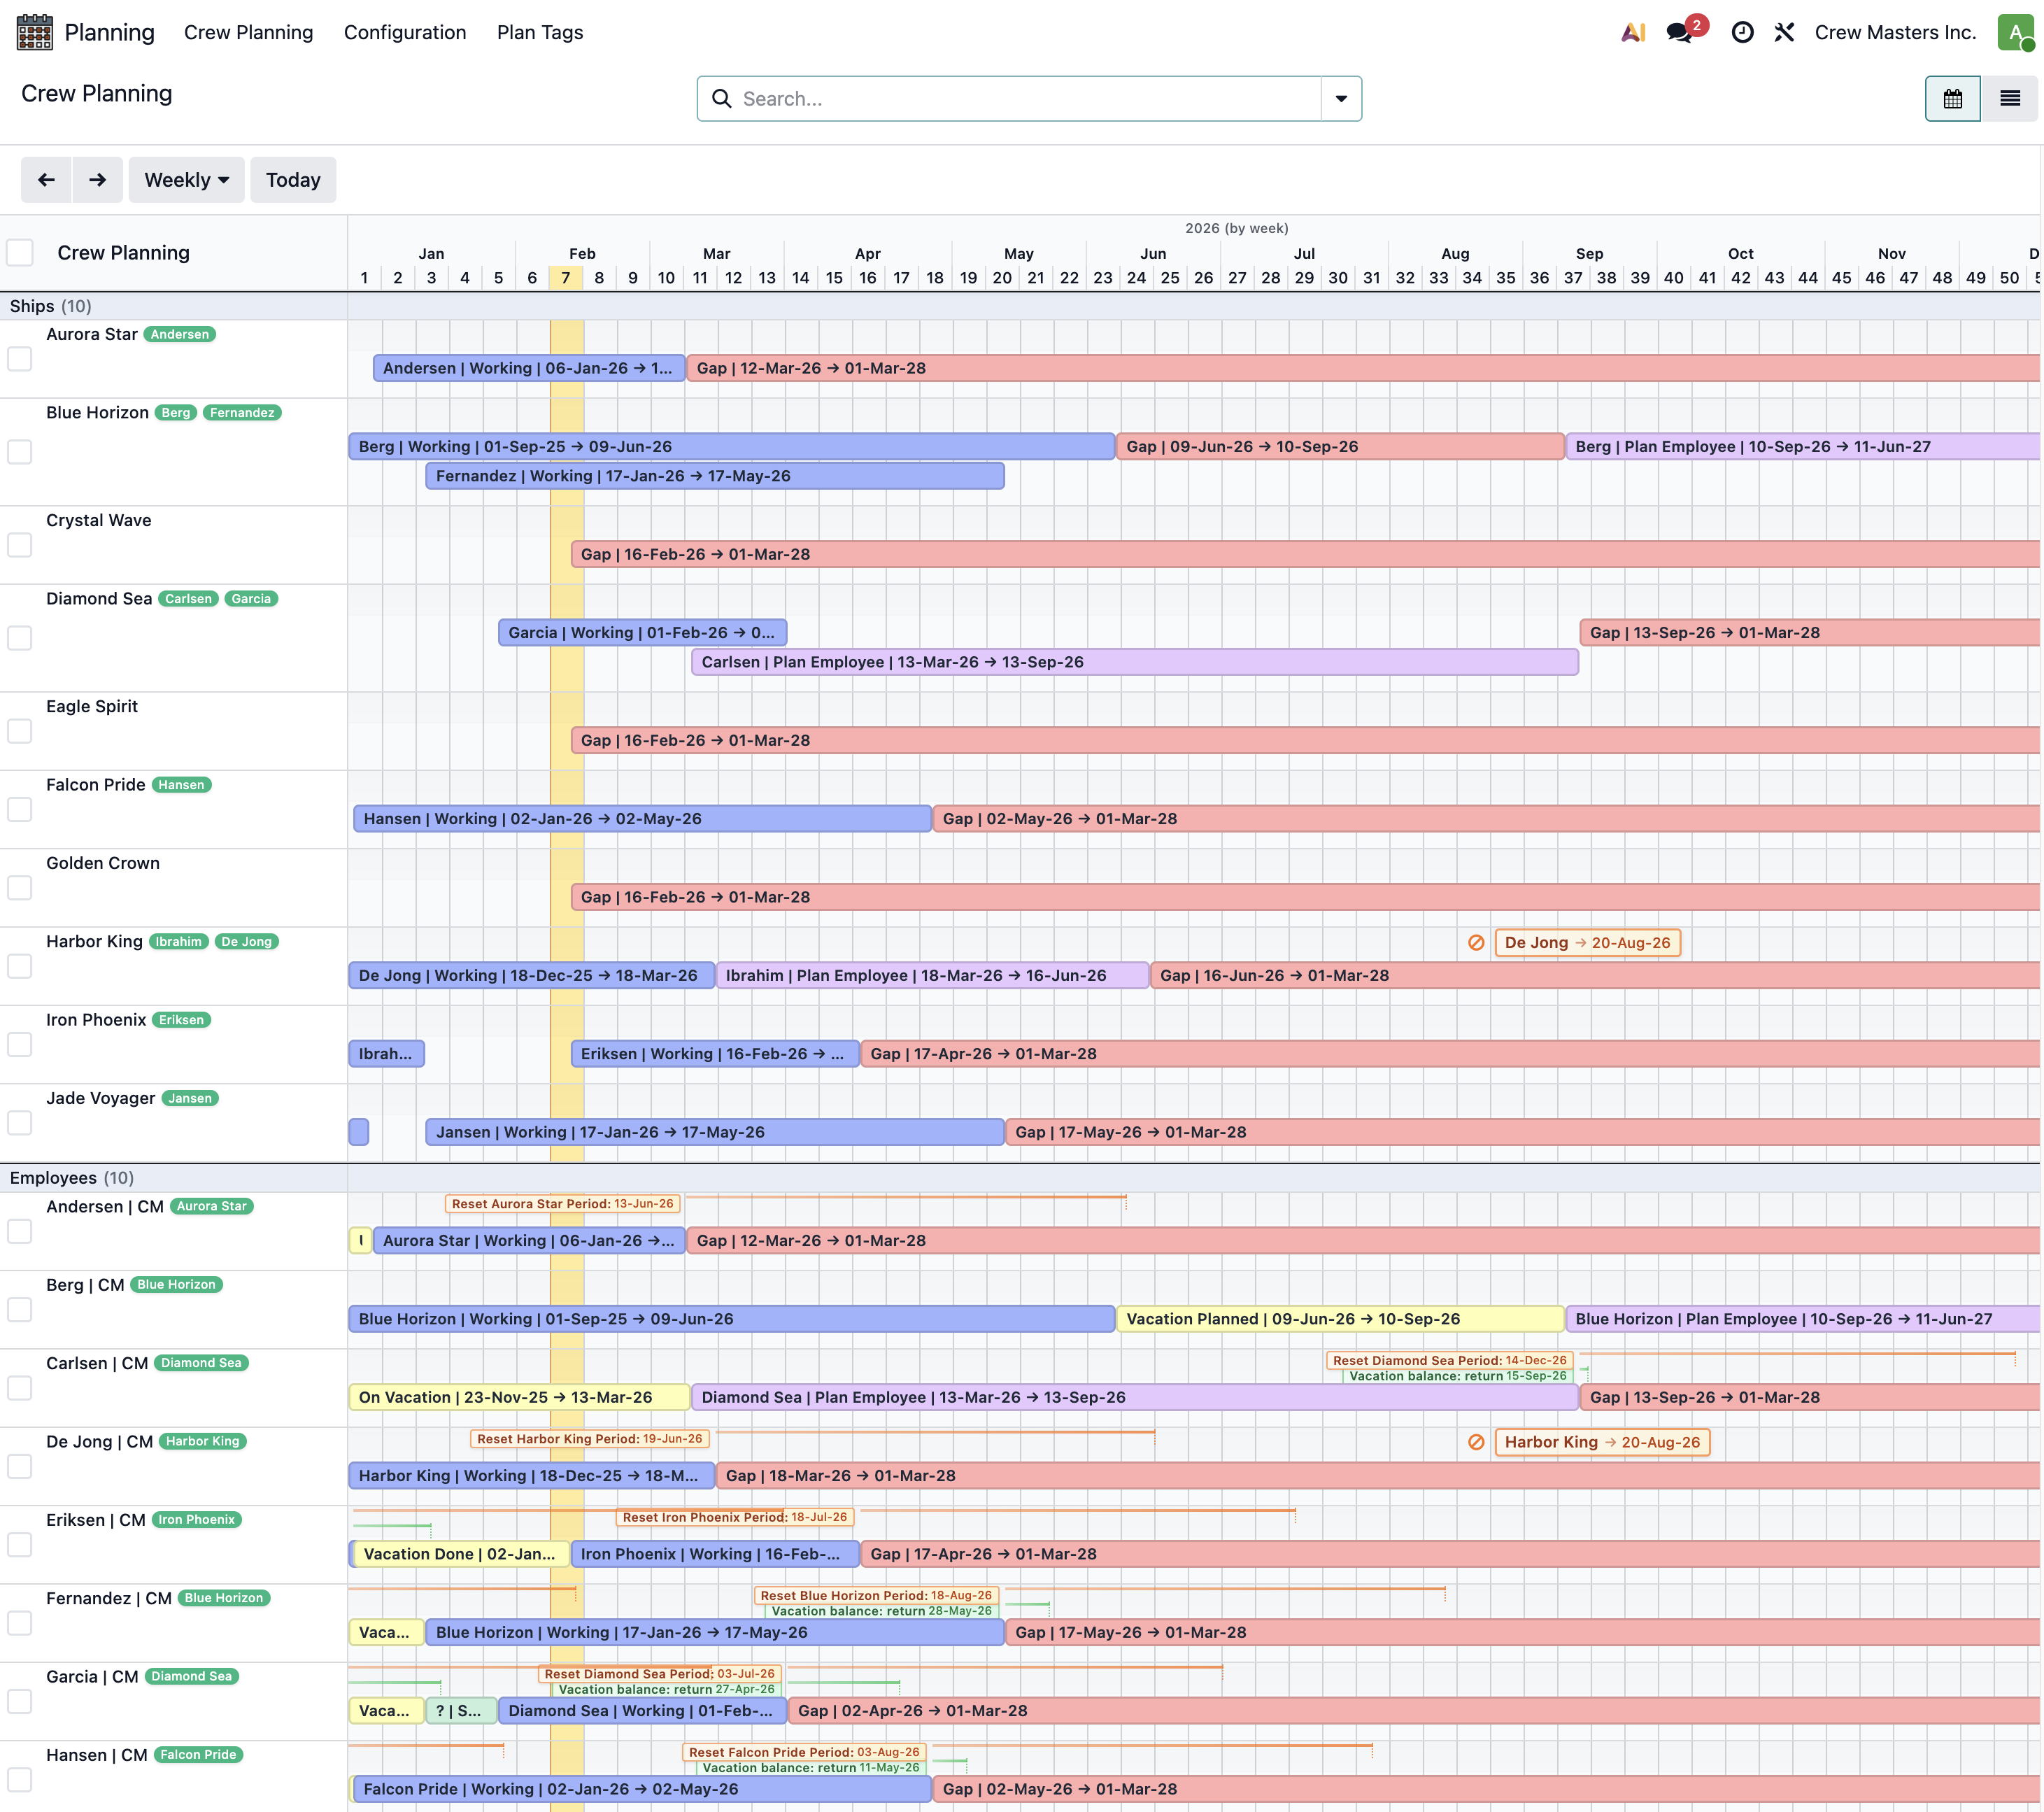2044x1812 pixels.
Task: Click Reset Harbor King Period 19-Jun-26 label
Action: tap(589, 1439)
